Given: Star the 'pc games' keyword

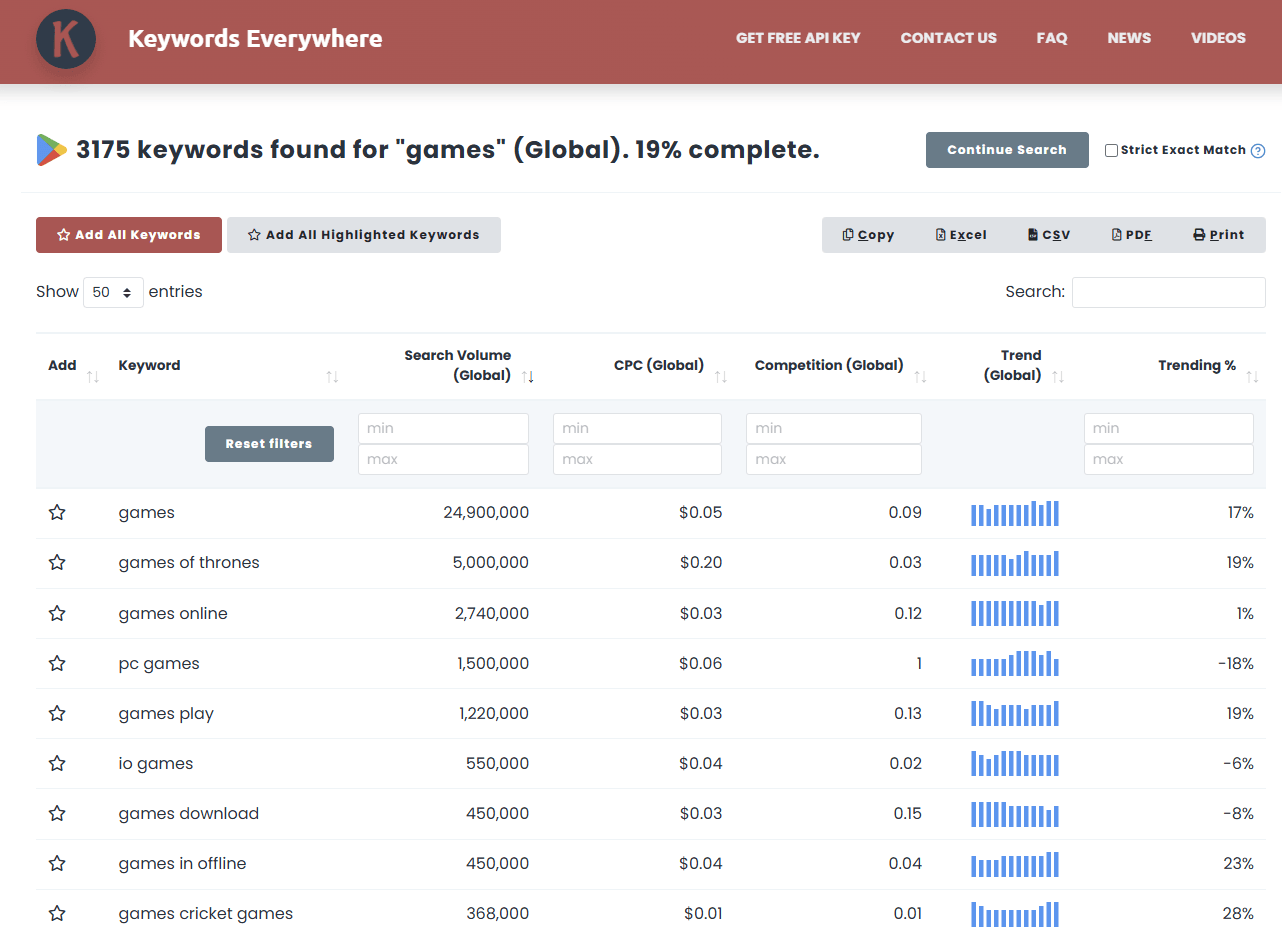Looking at the screenshot, I should pos(57,663).
